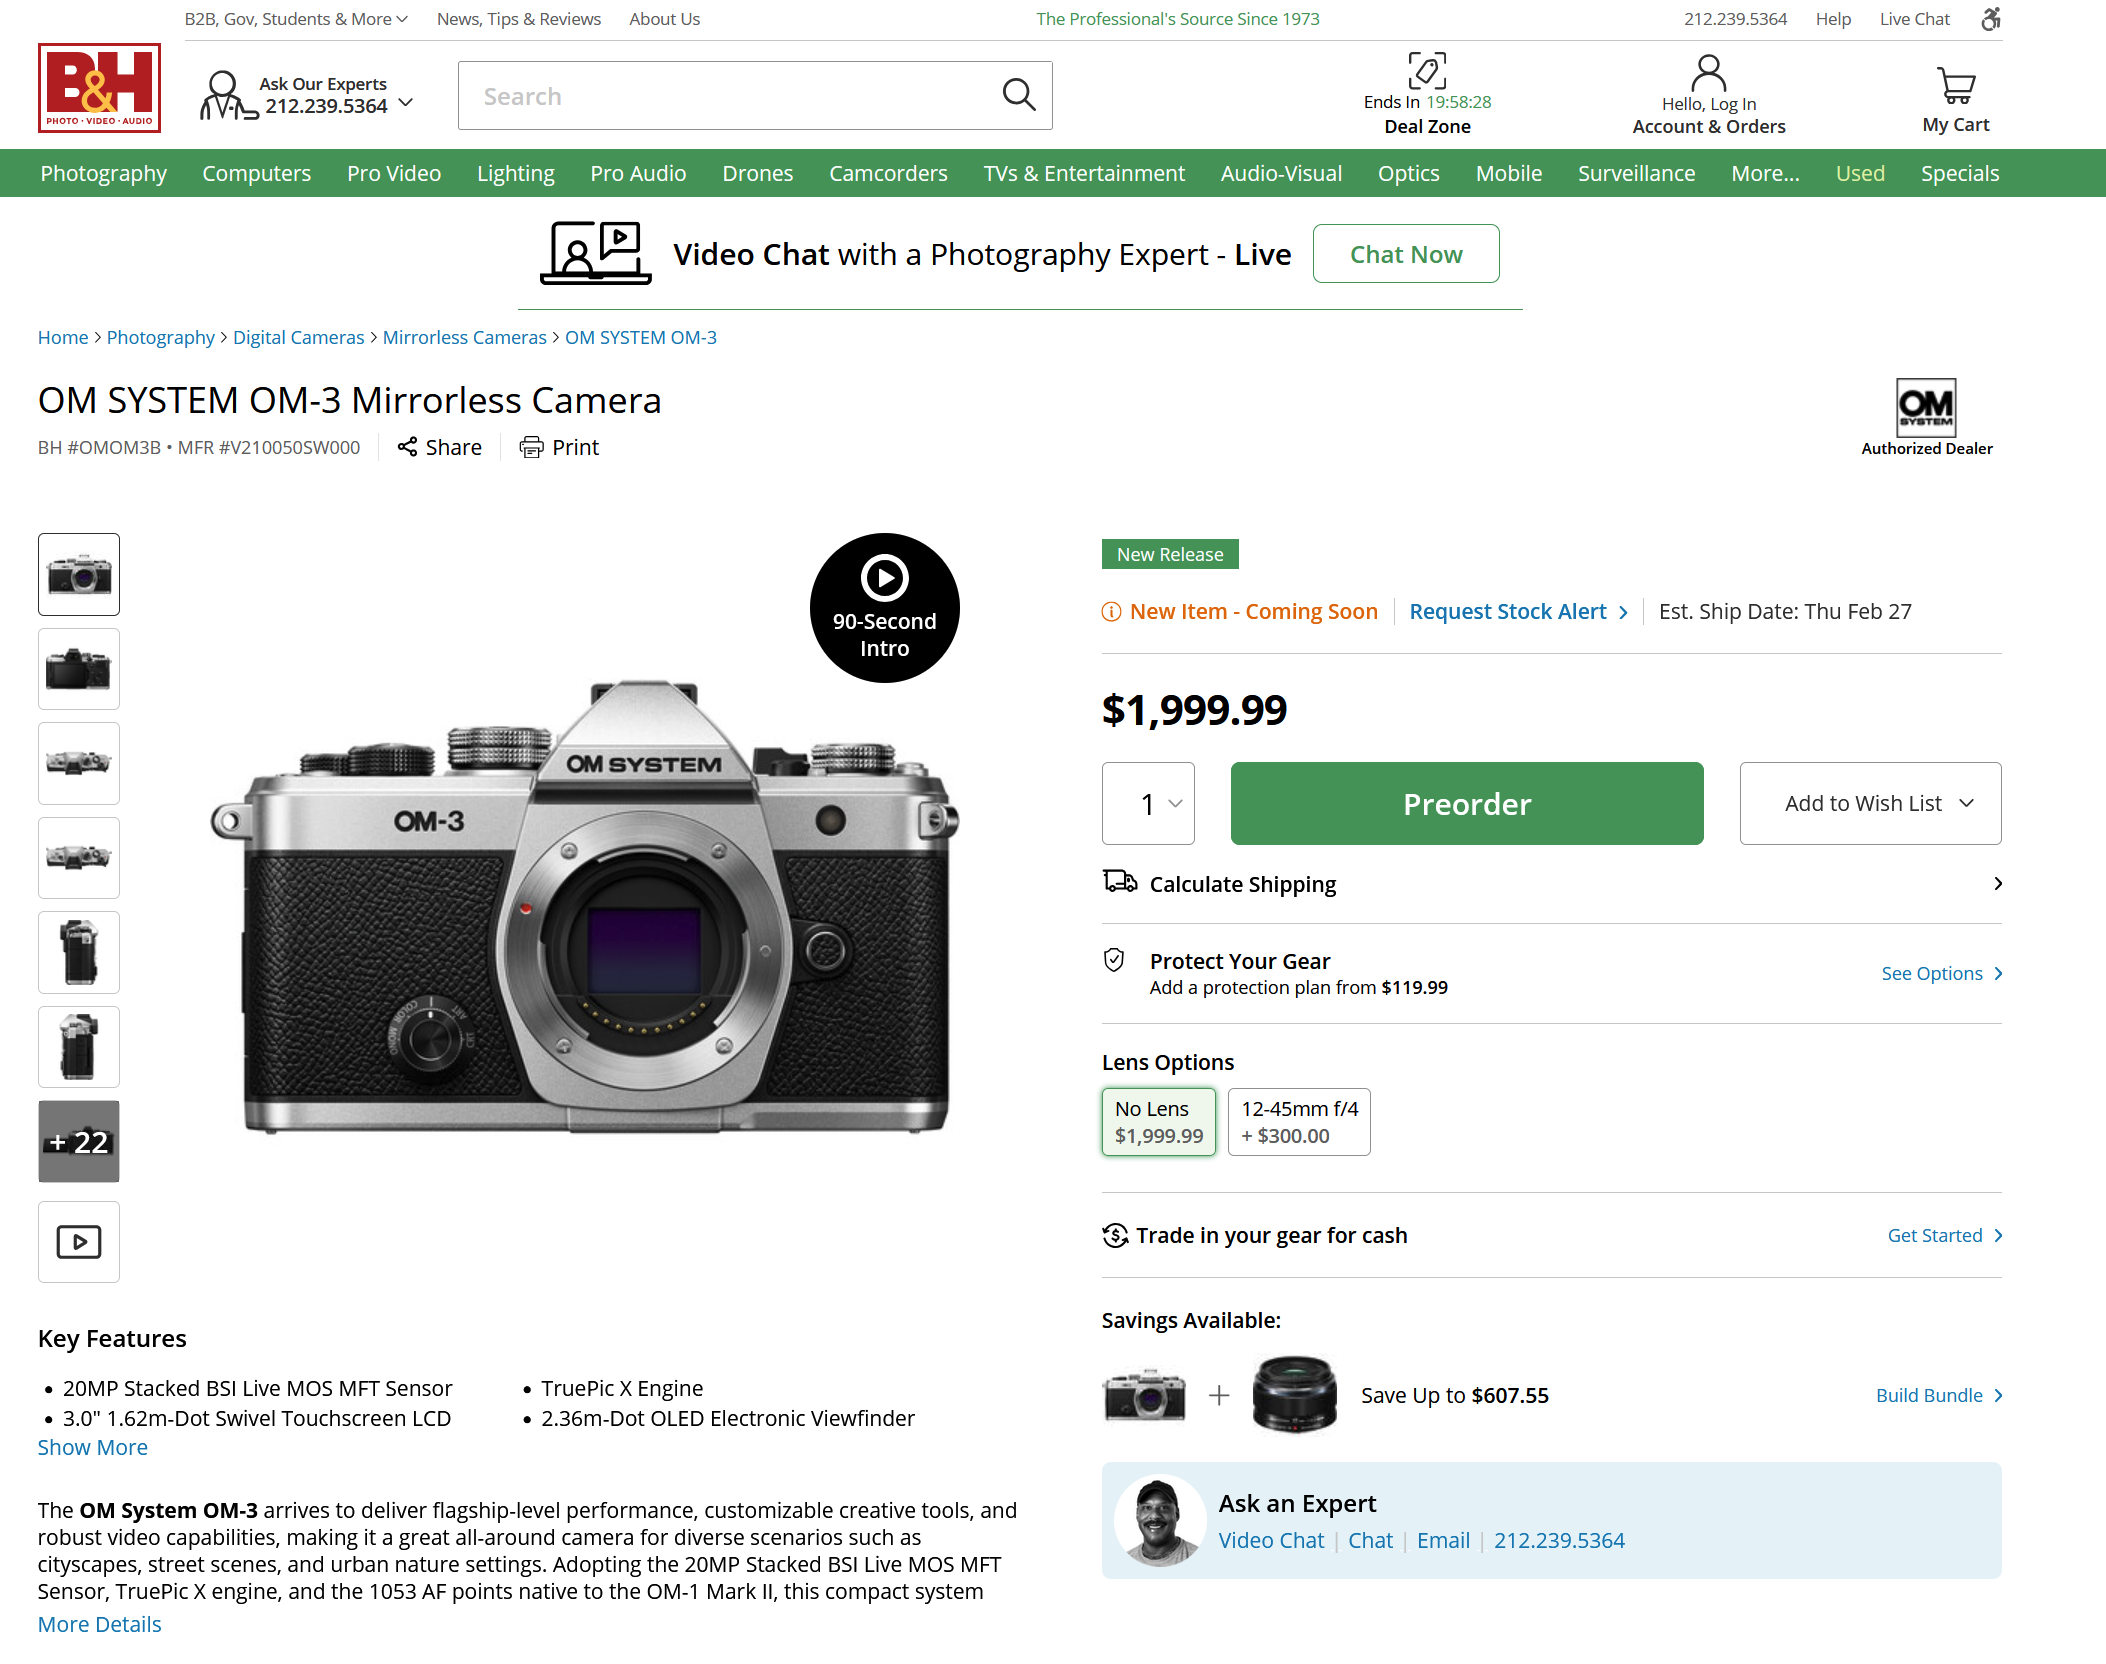Click the B&H logo icon
Image resolution: width=2106 pixels, height=1664 pixels.
(x=99, y=88)
